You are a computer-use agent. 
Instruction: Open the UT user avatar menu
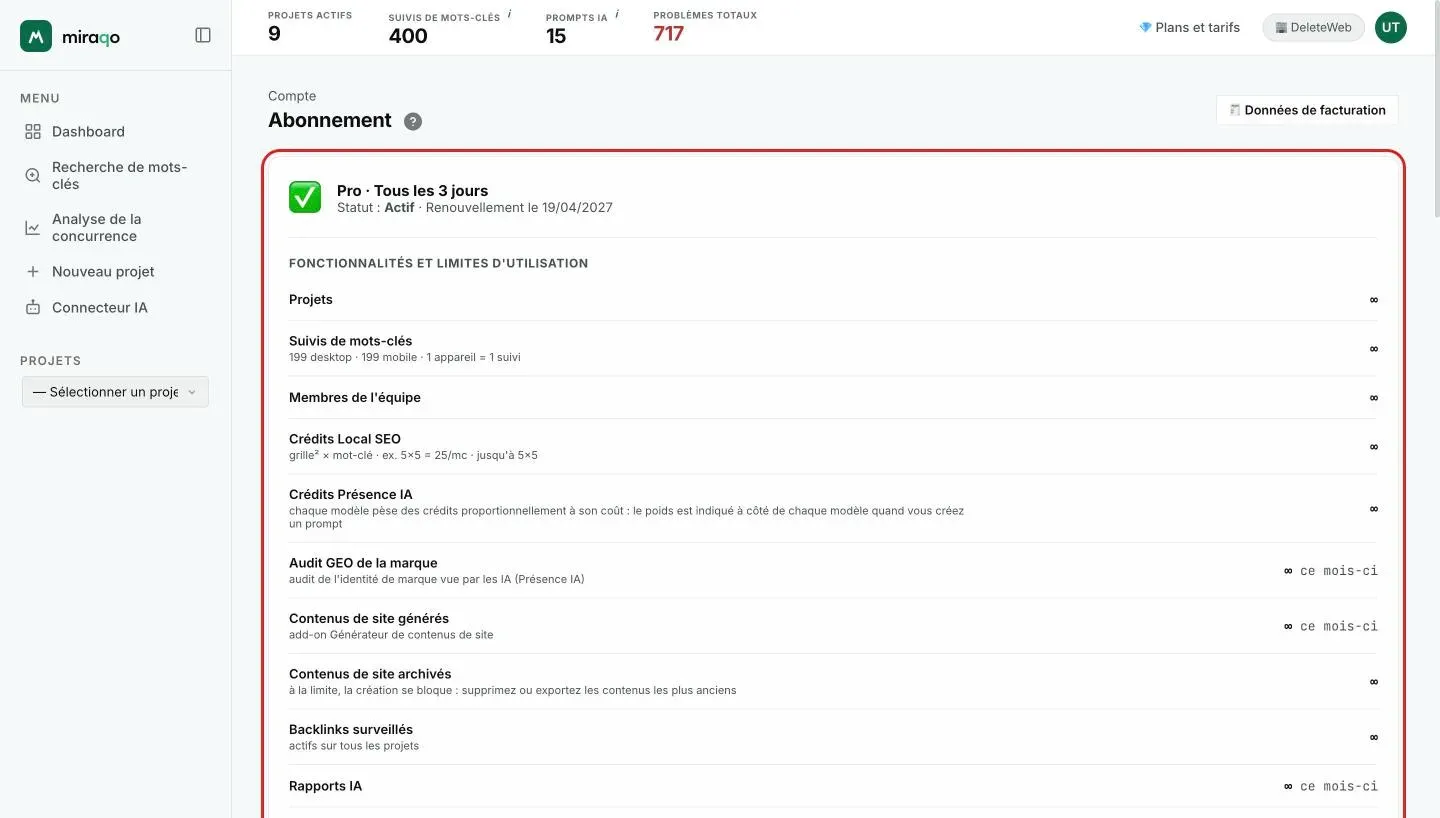(1390, 27)
